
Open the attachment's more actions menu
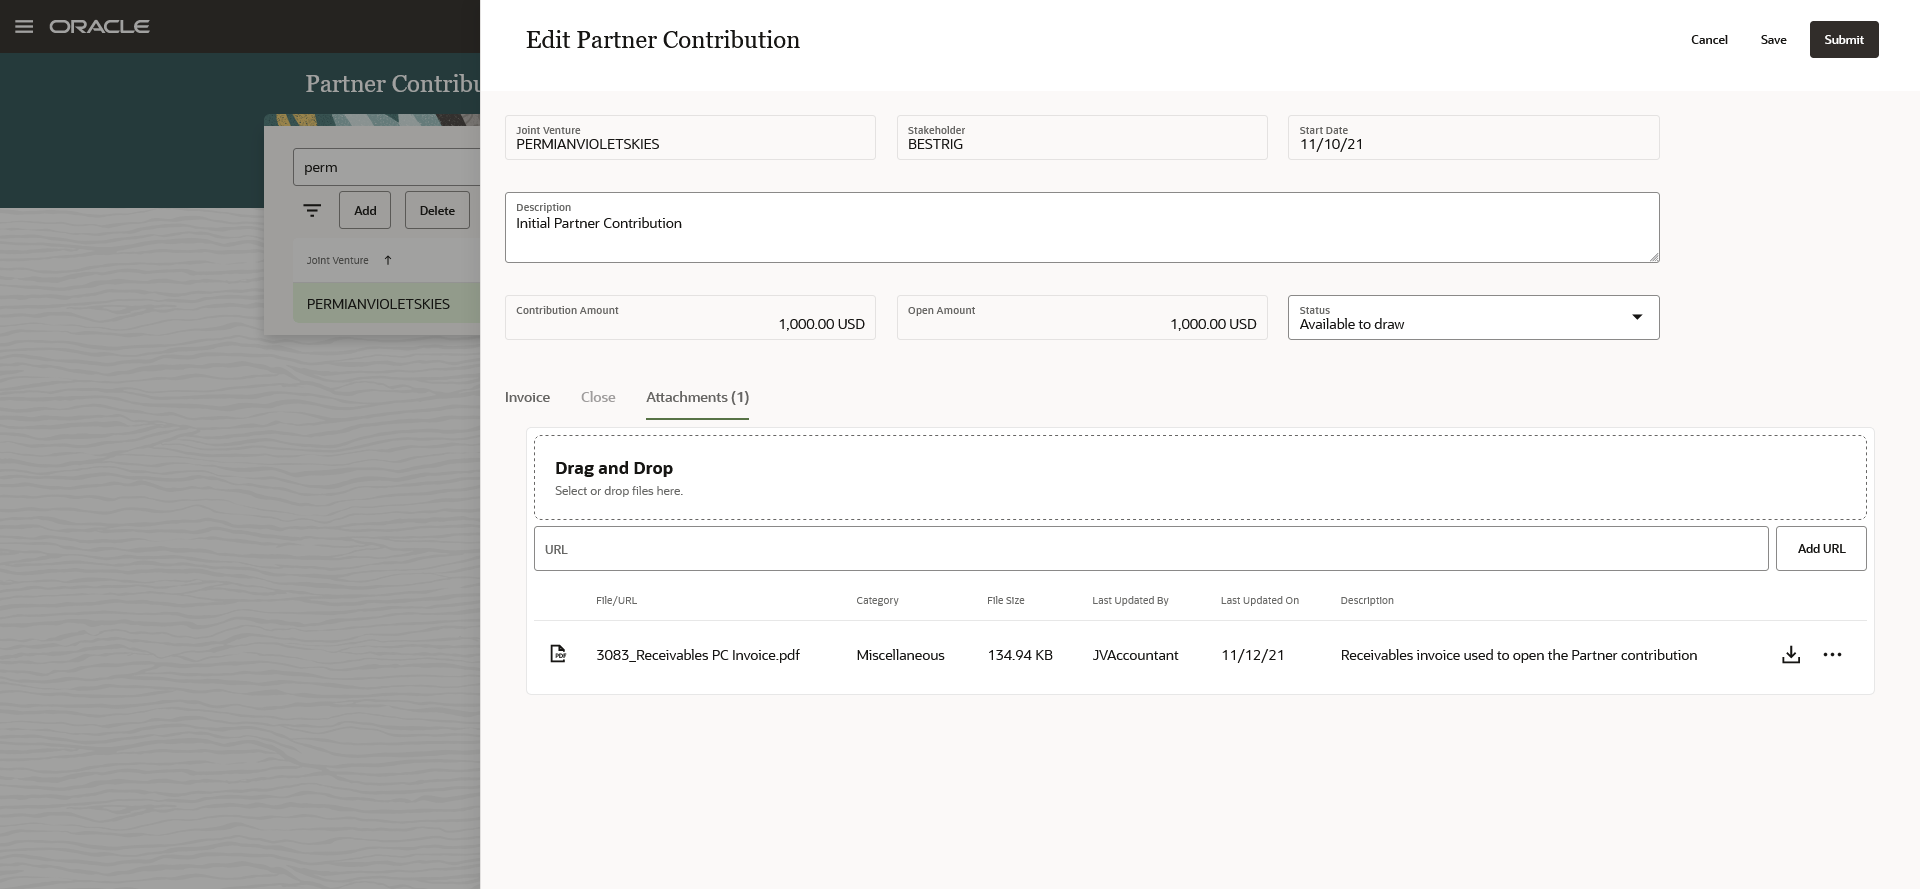(x=1832, y=655)
